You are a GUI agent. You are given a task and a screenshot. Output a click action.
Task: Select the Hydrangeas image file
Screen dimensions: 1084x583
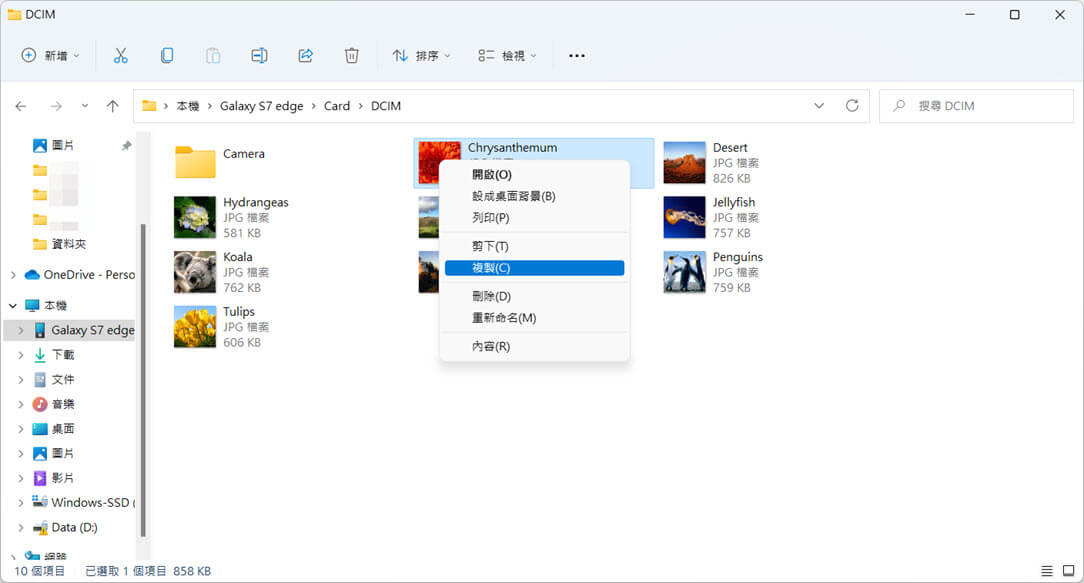[232, 217]
